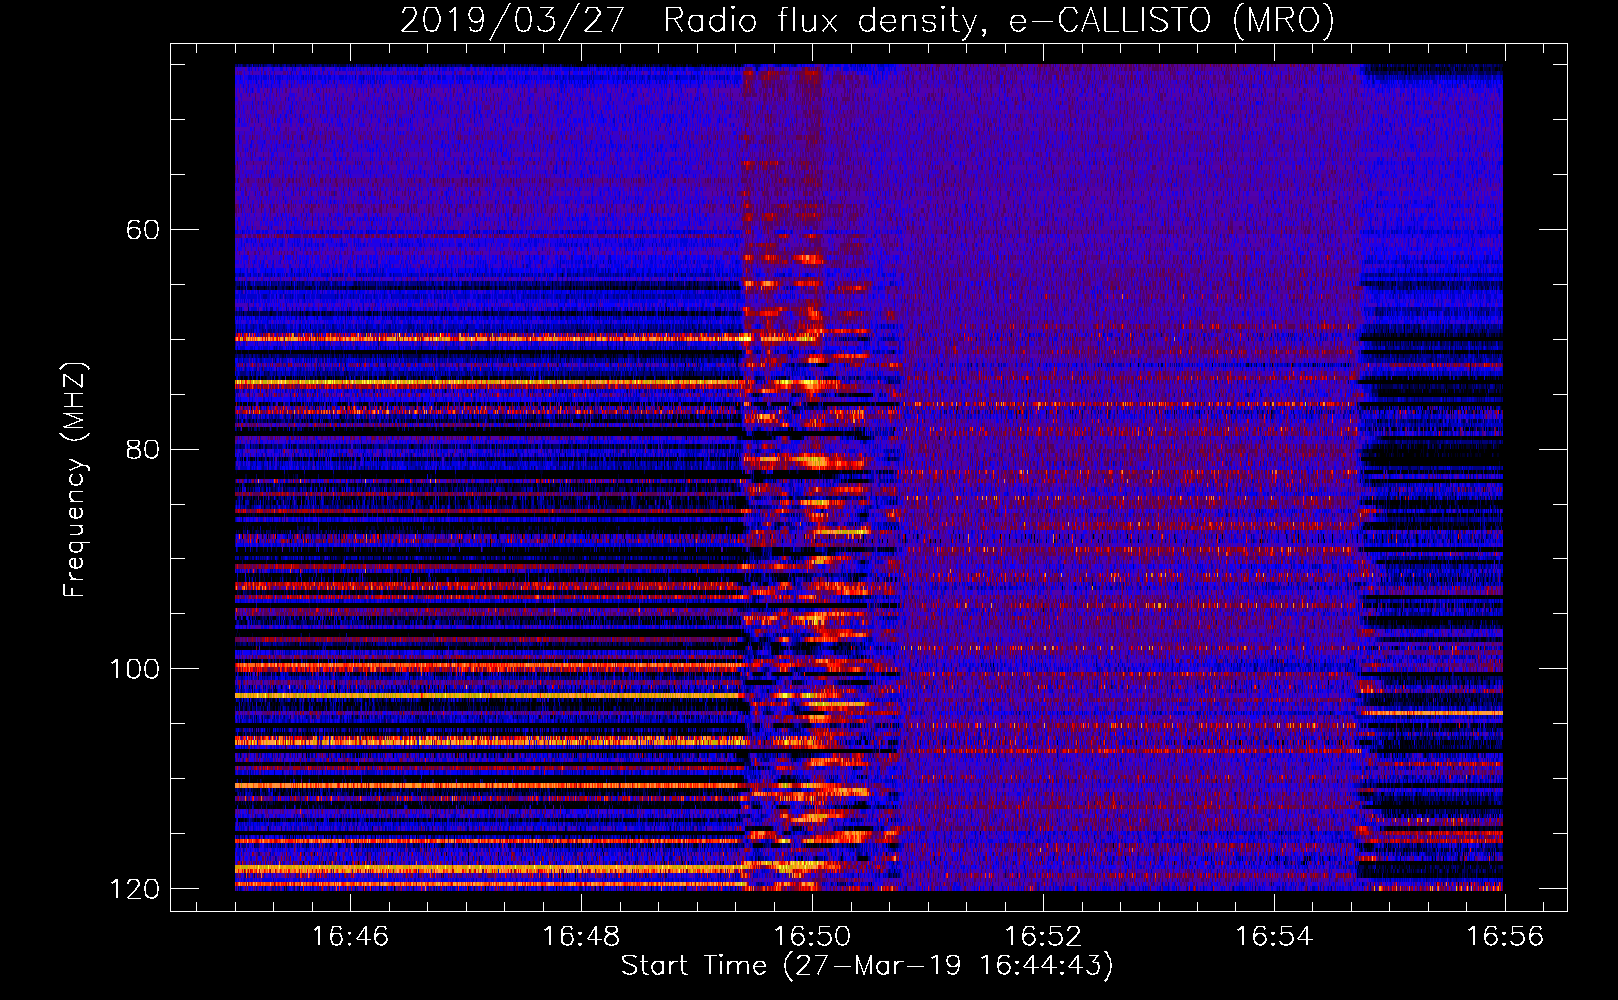
Task: Click the '16:56' time tick label
Action: (1505, 936)
